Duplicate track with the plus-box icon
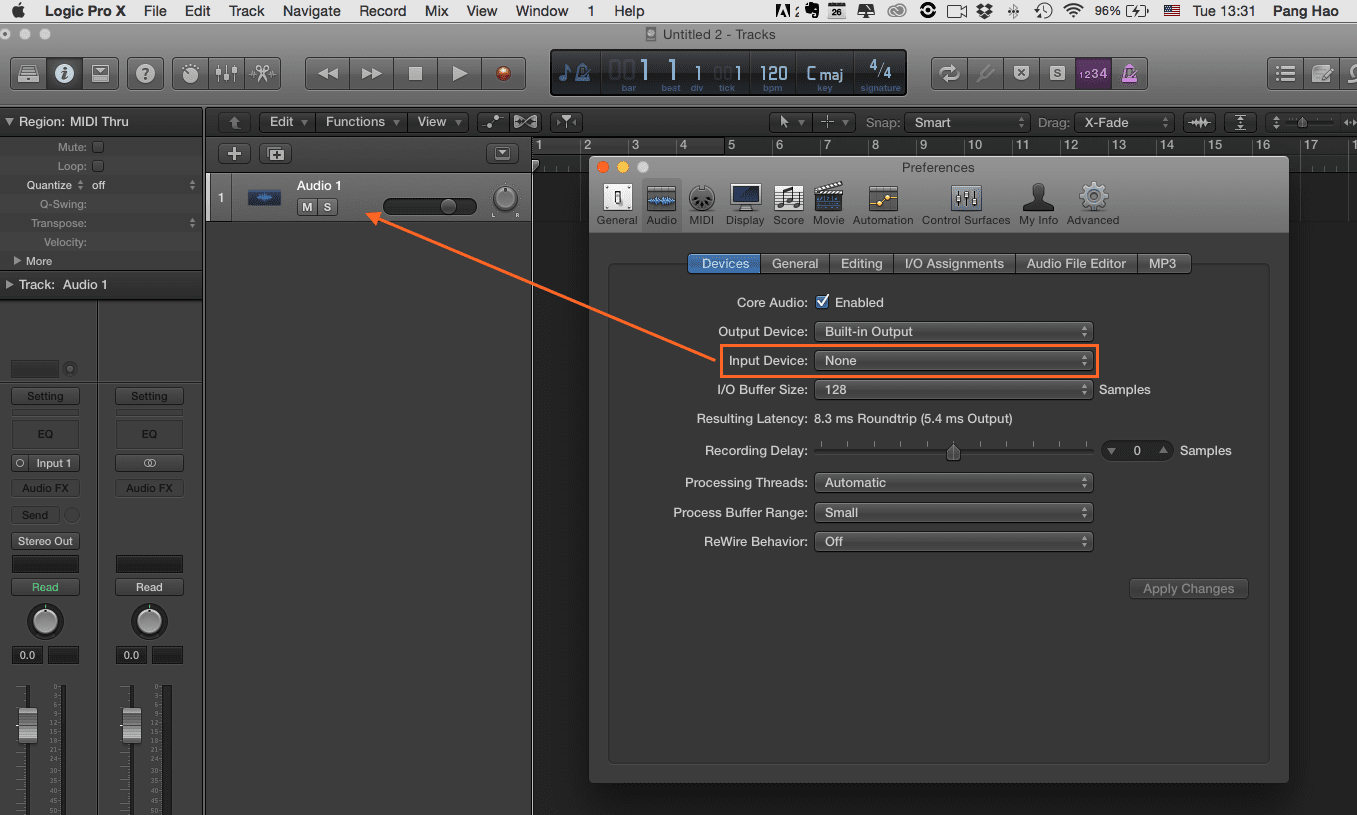Screen dimensions: 1357x815 click(275, 153)
